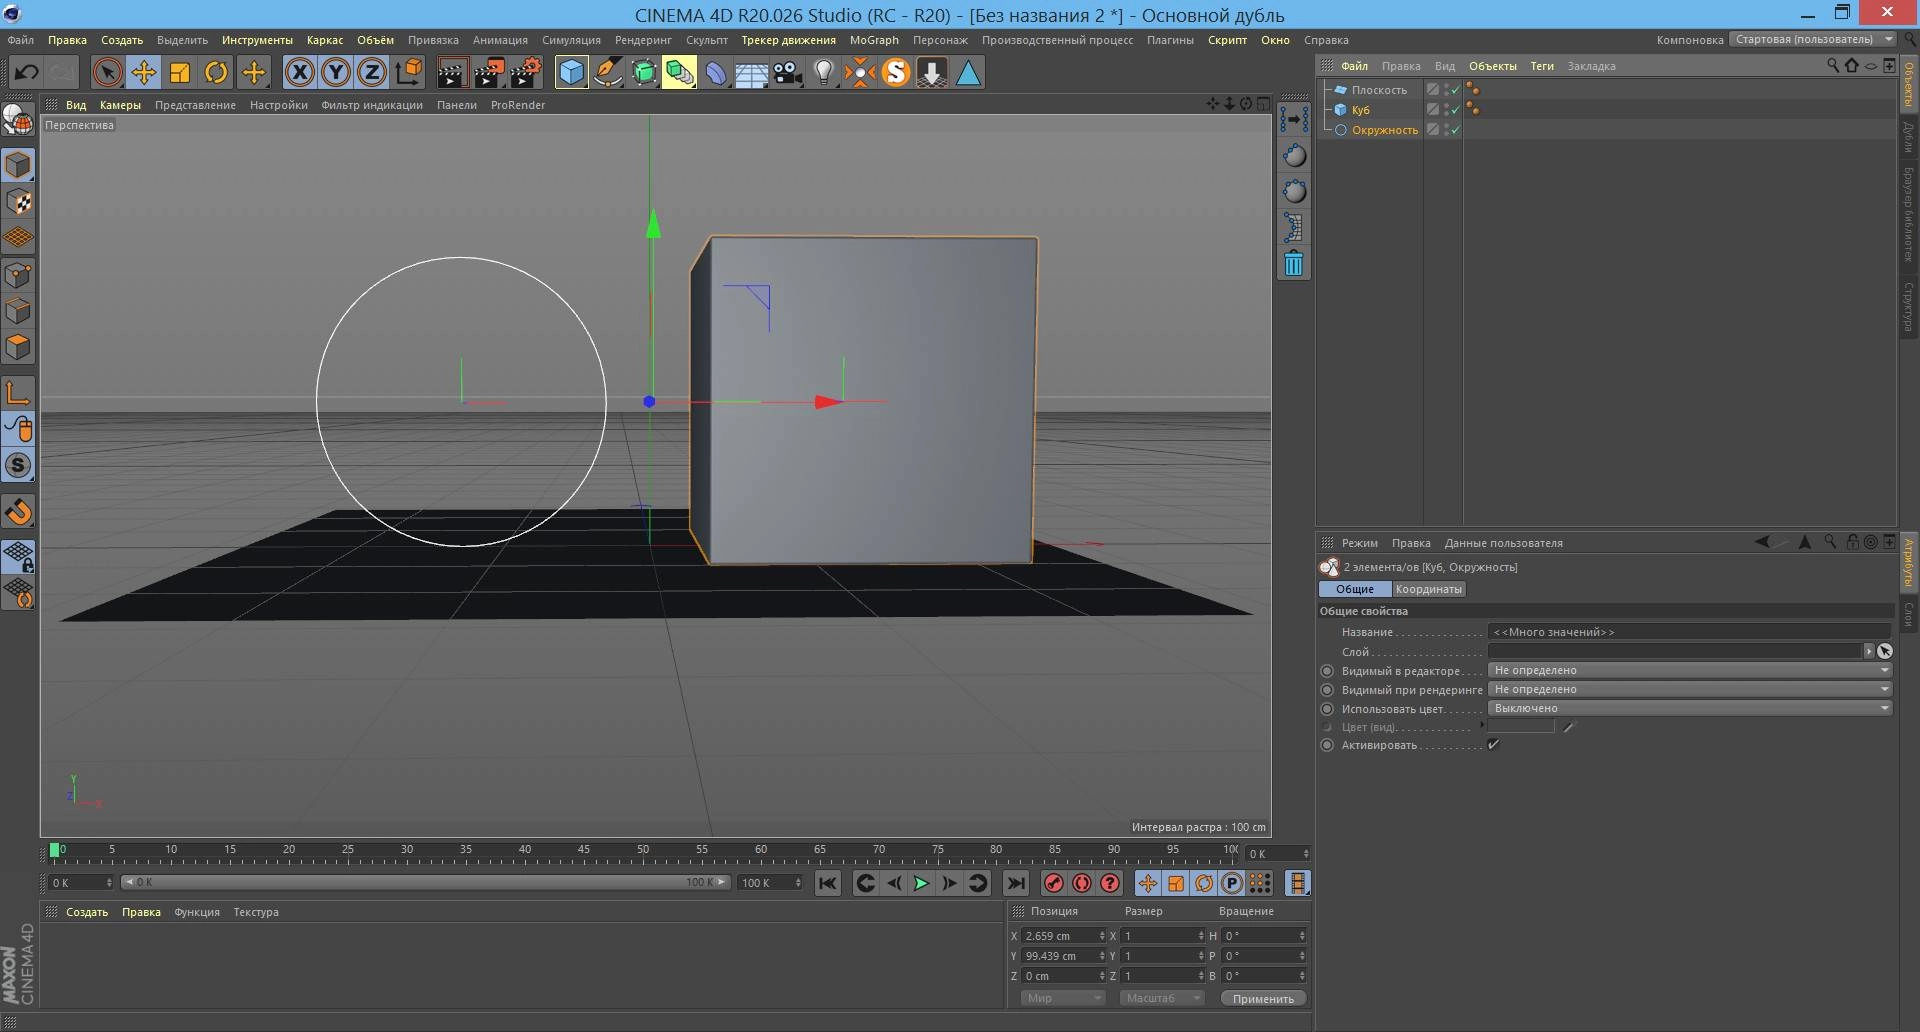1920x1032 pixels.
Task: Go to end of animation
Action: tap(1015, 883)
